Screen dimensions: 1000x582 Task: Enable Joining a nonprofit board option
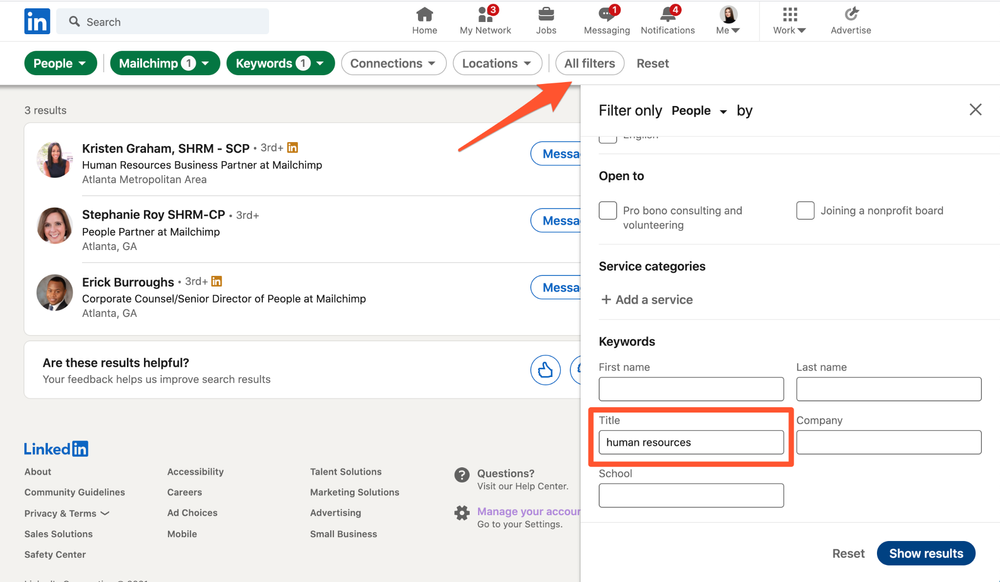(x=805, y=210)
